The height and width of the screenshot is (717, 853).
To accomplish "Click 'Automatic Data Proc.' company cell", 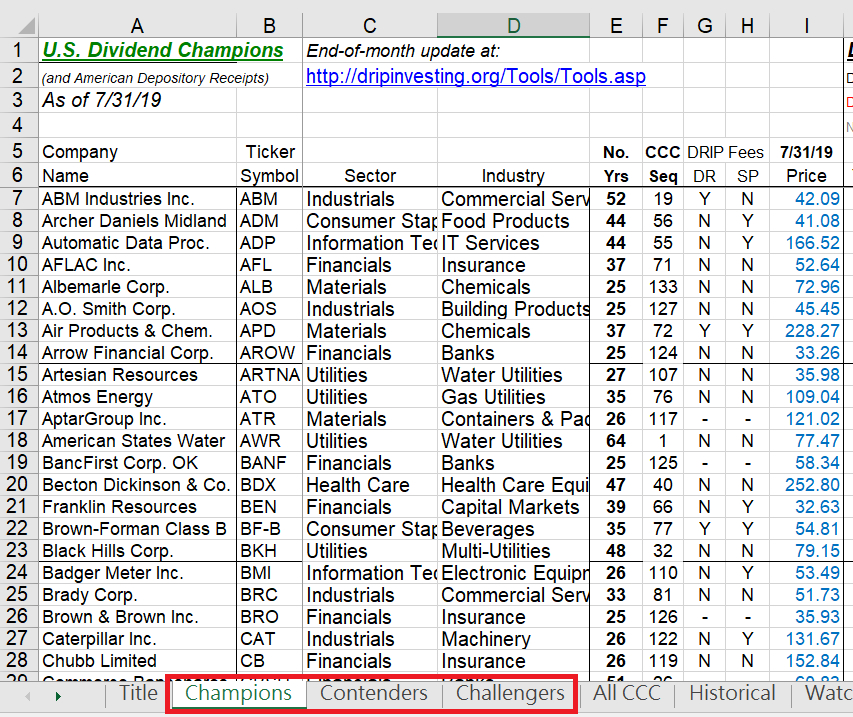I will (138, 243).
